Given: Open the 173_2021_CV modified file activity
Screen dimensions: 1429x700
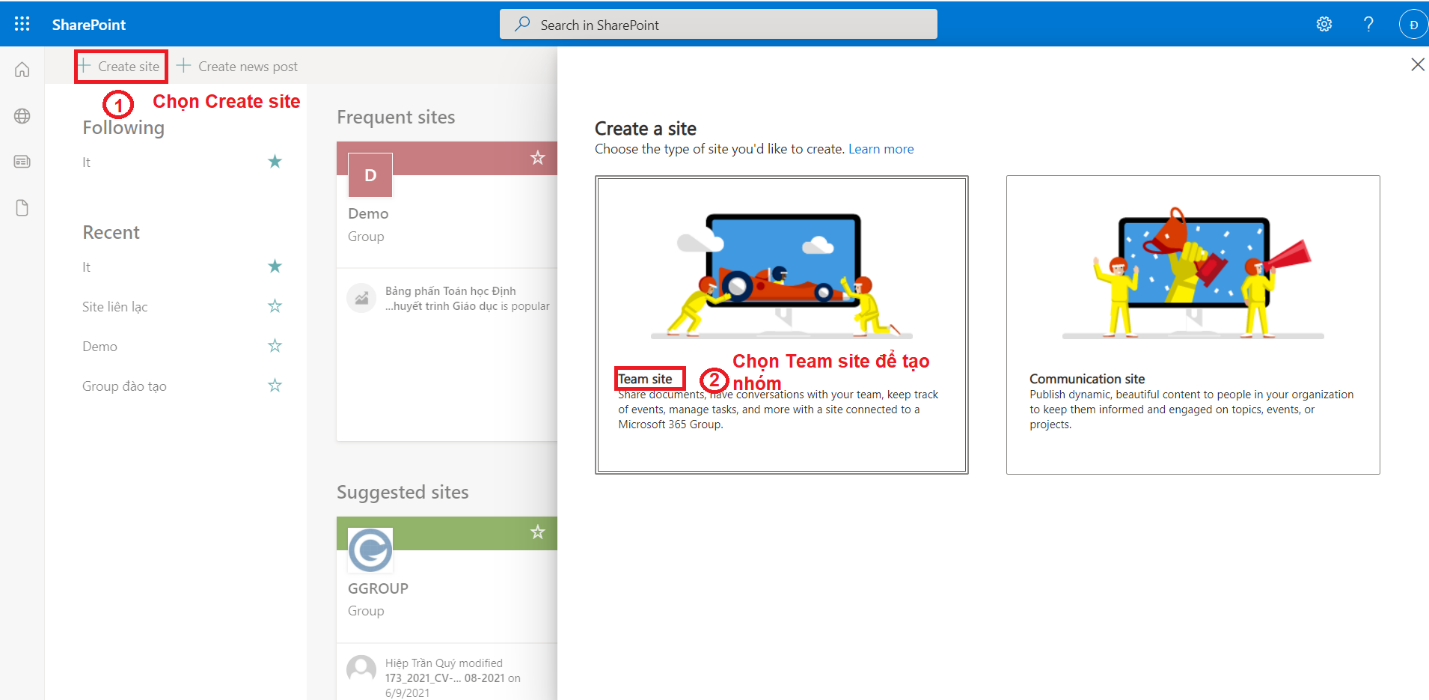Looking at the screenshot, I should point(453,677).
